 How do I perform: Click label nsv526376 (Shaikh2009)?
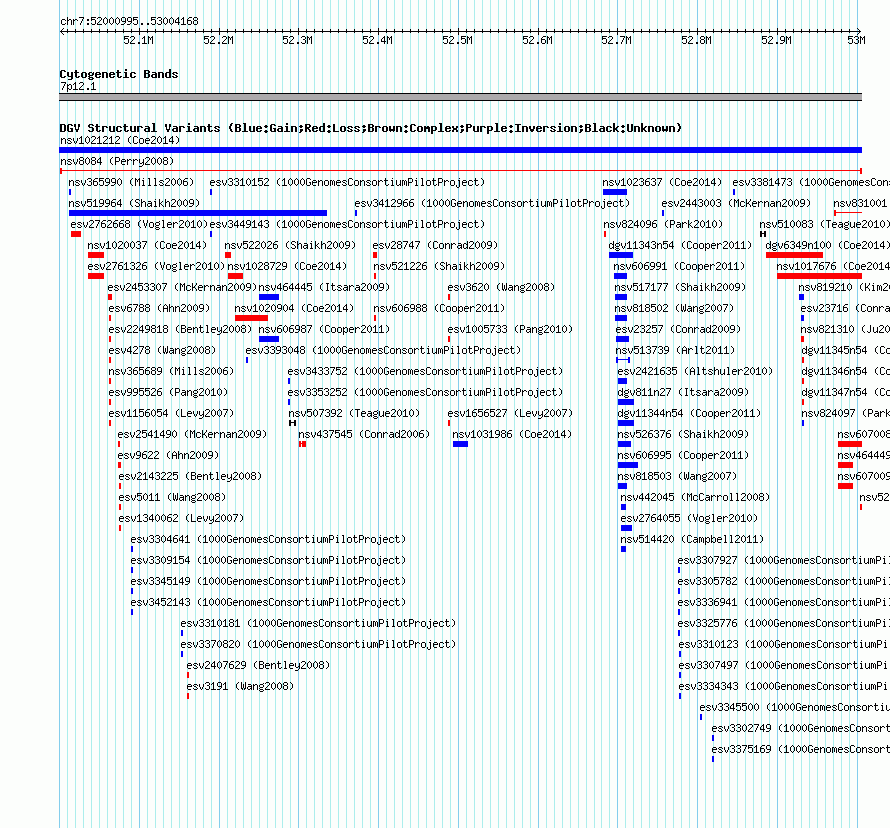(683, 434)
